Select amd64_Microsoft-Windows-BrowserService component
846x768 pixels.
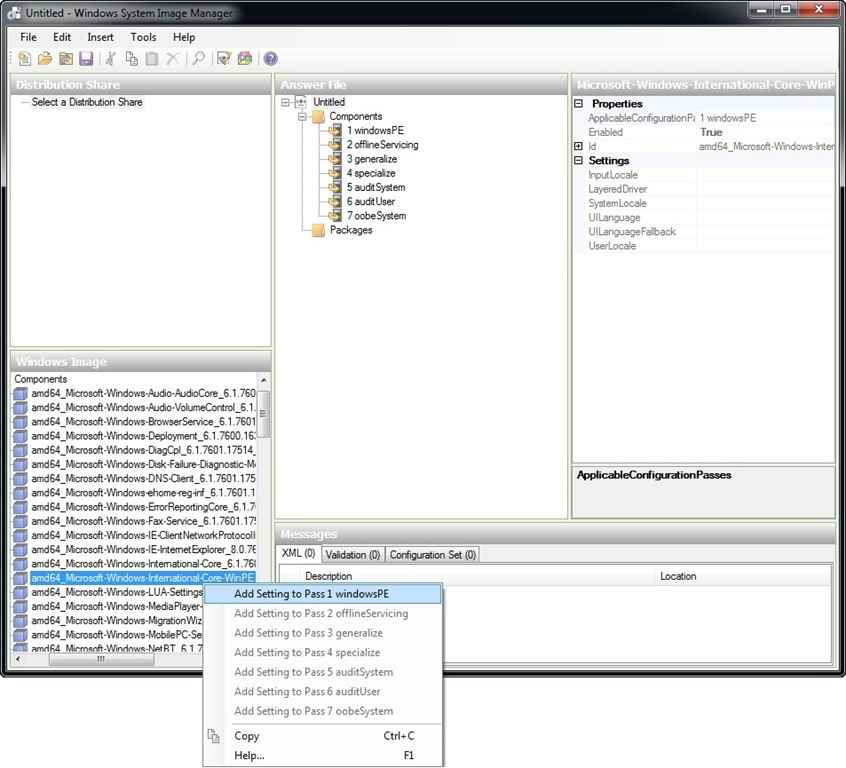(143, 422)
